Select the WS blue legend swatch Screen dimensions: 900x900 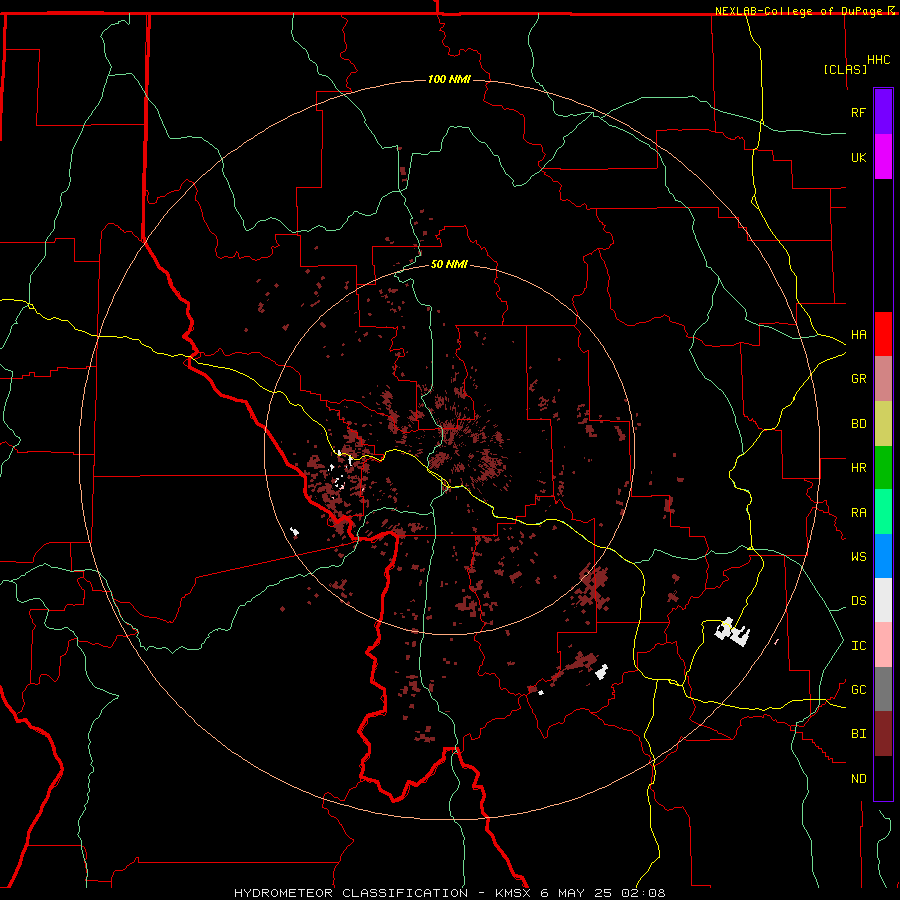pyautogui.click(x=883, y=556)
